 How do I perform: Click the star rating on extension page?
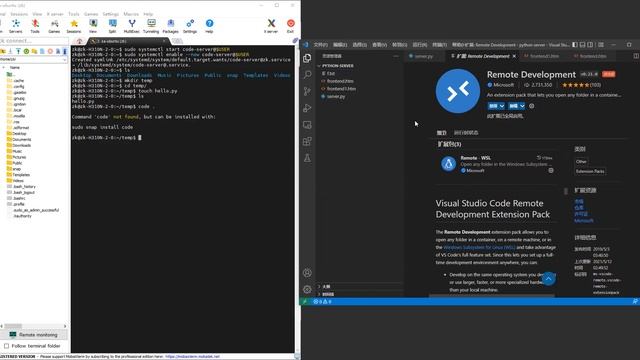click(x=575, y=85)
